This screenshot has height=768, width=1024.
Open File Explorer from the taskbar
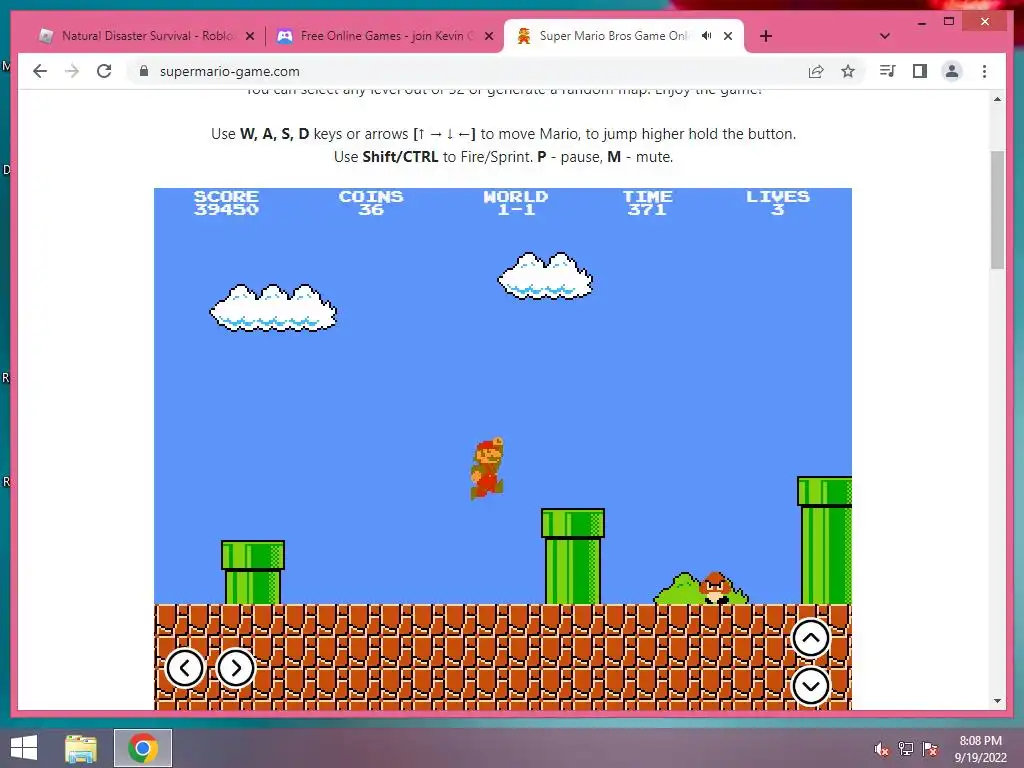pos(81,748)
